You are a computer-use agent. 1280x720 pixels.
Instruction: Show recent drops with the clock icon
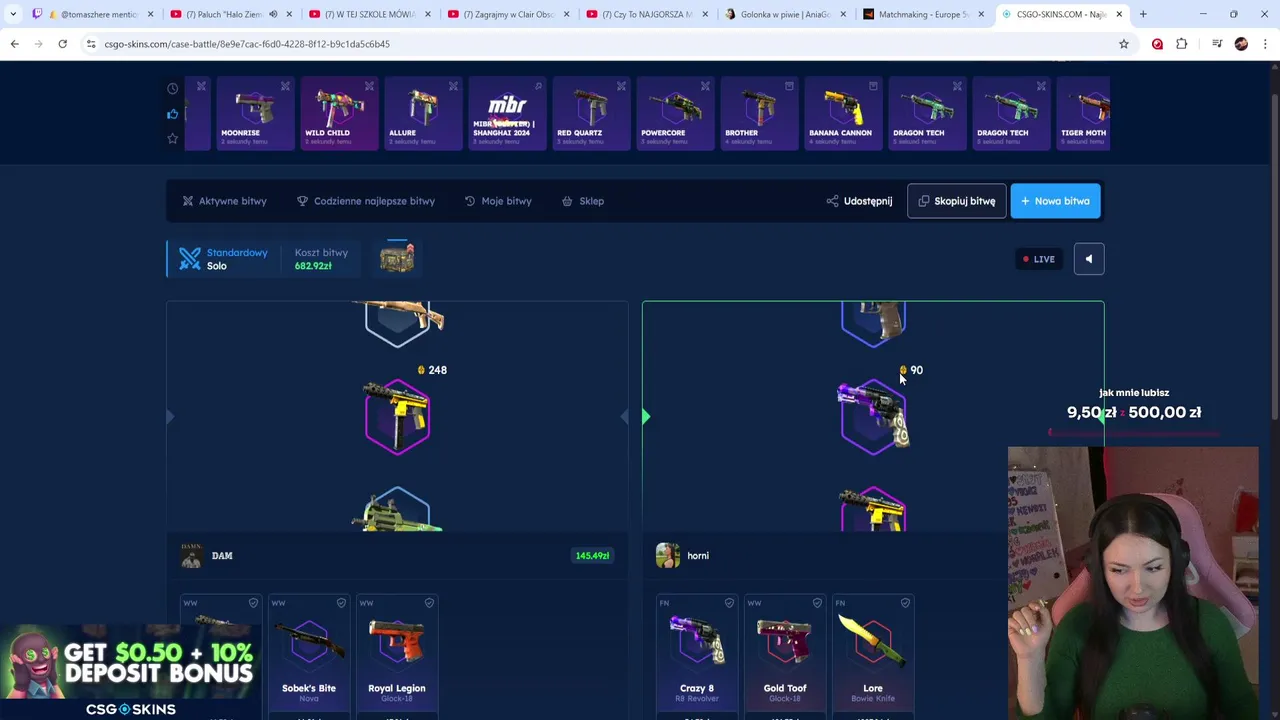tap(173, 89)
